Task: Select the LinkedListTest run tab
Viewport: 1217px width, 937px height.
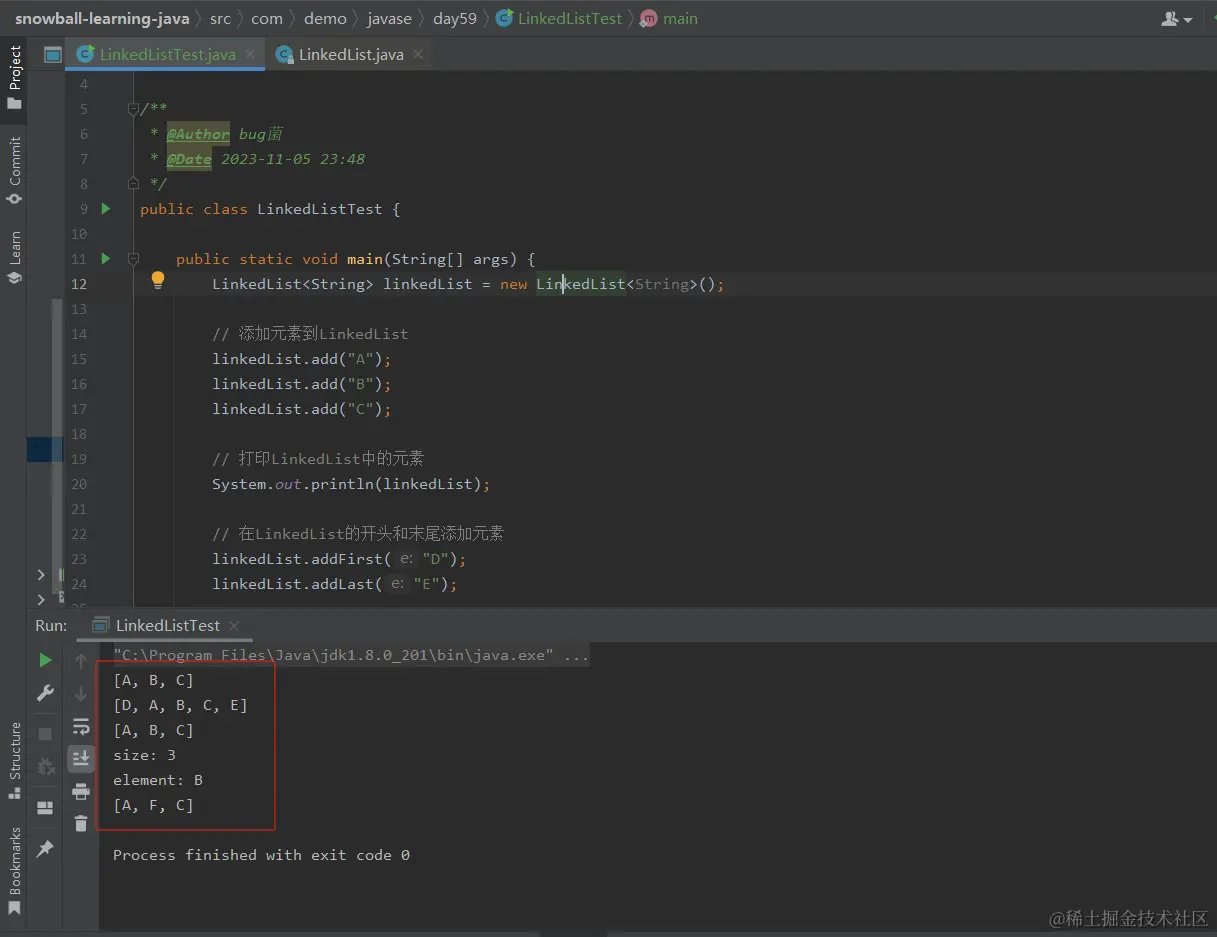Action: (167, 625)
